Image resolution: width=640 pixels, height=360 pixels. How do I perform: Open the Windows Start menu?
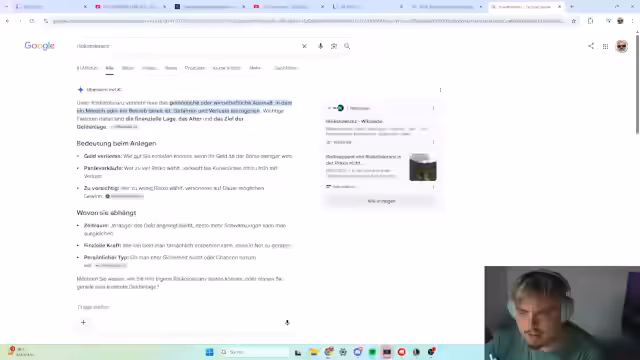209,352
